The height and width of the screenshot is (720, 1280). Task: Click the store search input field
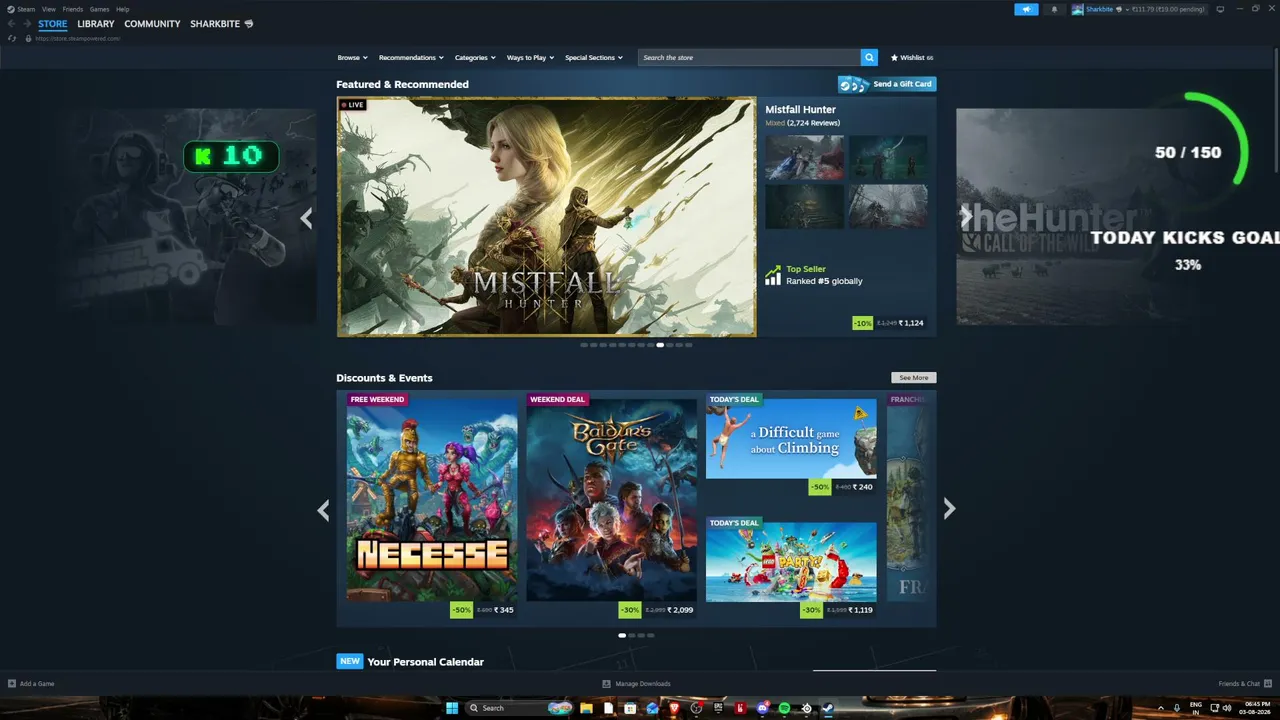click(749, 57)
